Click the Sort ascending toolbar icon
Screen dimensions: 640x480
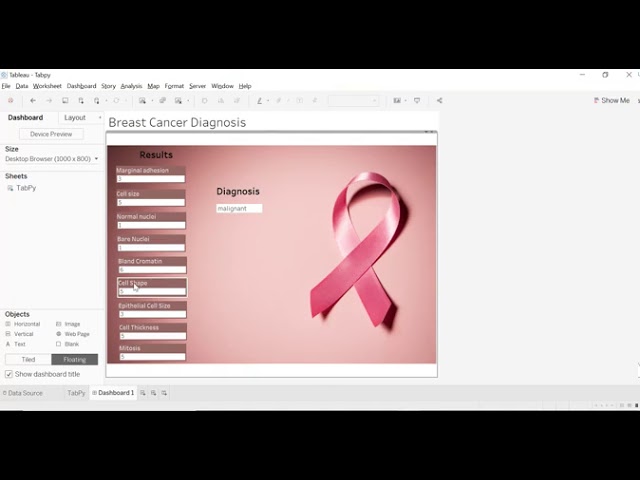(x=221, y=100)
